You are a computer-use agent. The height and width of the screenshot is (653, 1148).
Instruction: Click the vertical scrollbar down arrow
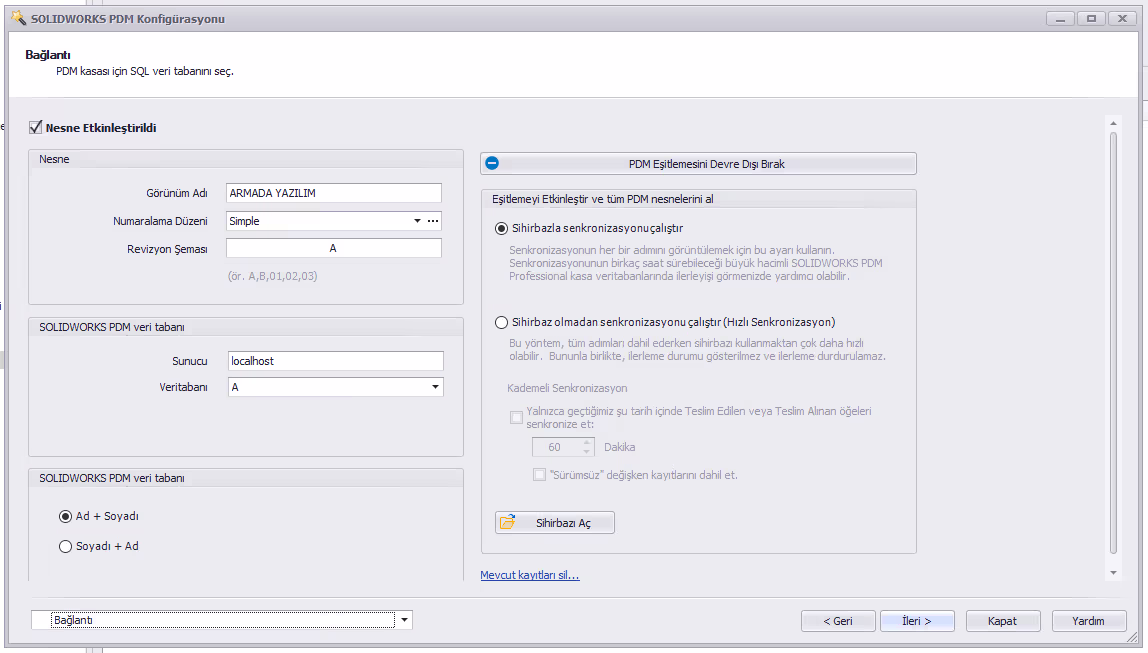click(x=1113, y=573)
